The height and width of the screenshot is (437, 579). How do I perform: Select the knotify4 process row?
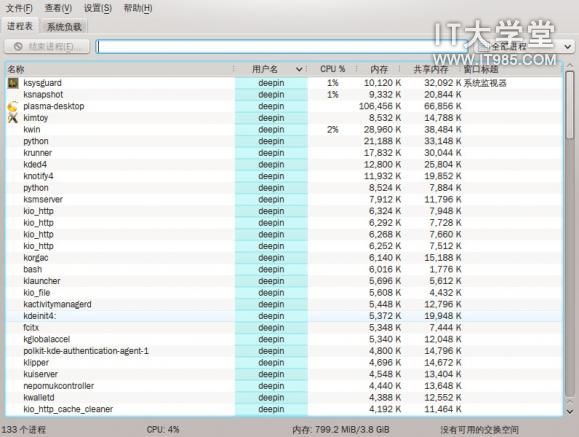click(x=284, y=176)
